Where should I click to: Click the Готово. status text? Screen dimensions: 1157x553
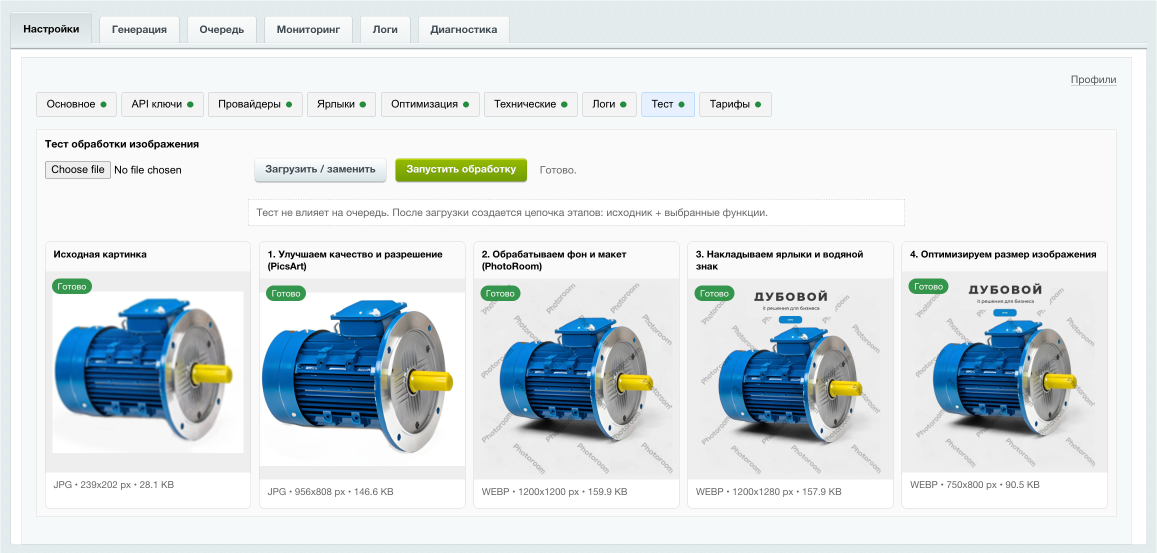pyautogui.click(x=558, y=170)
